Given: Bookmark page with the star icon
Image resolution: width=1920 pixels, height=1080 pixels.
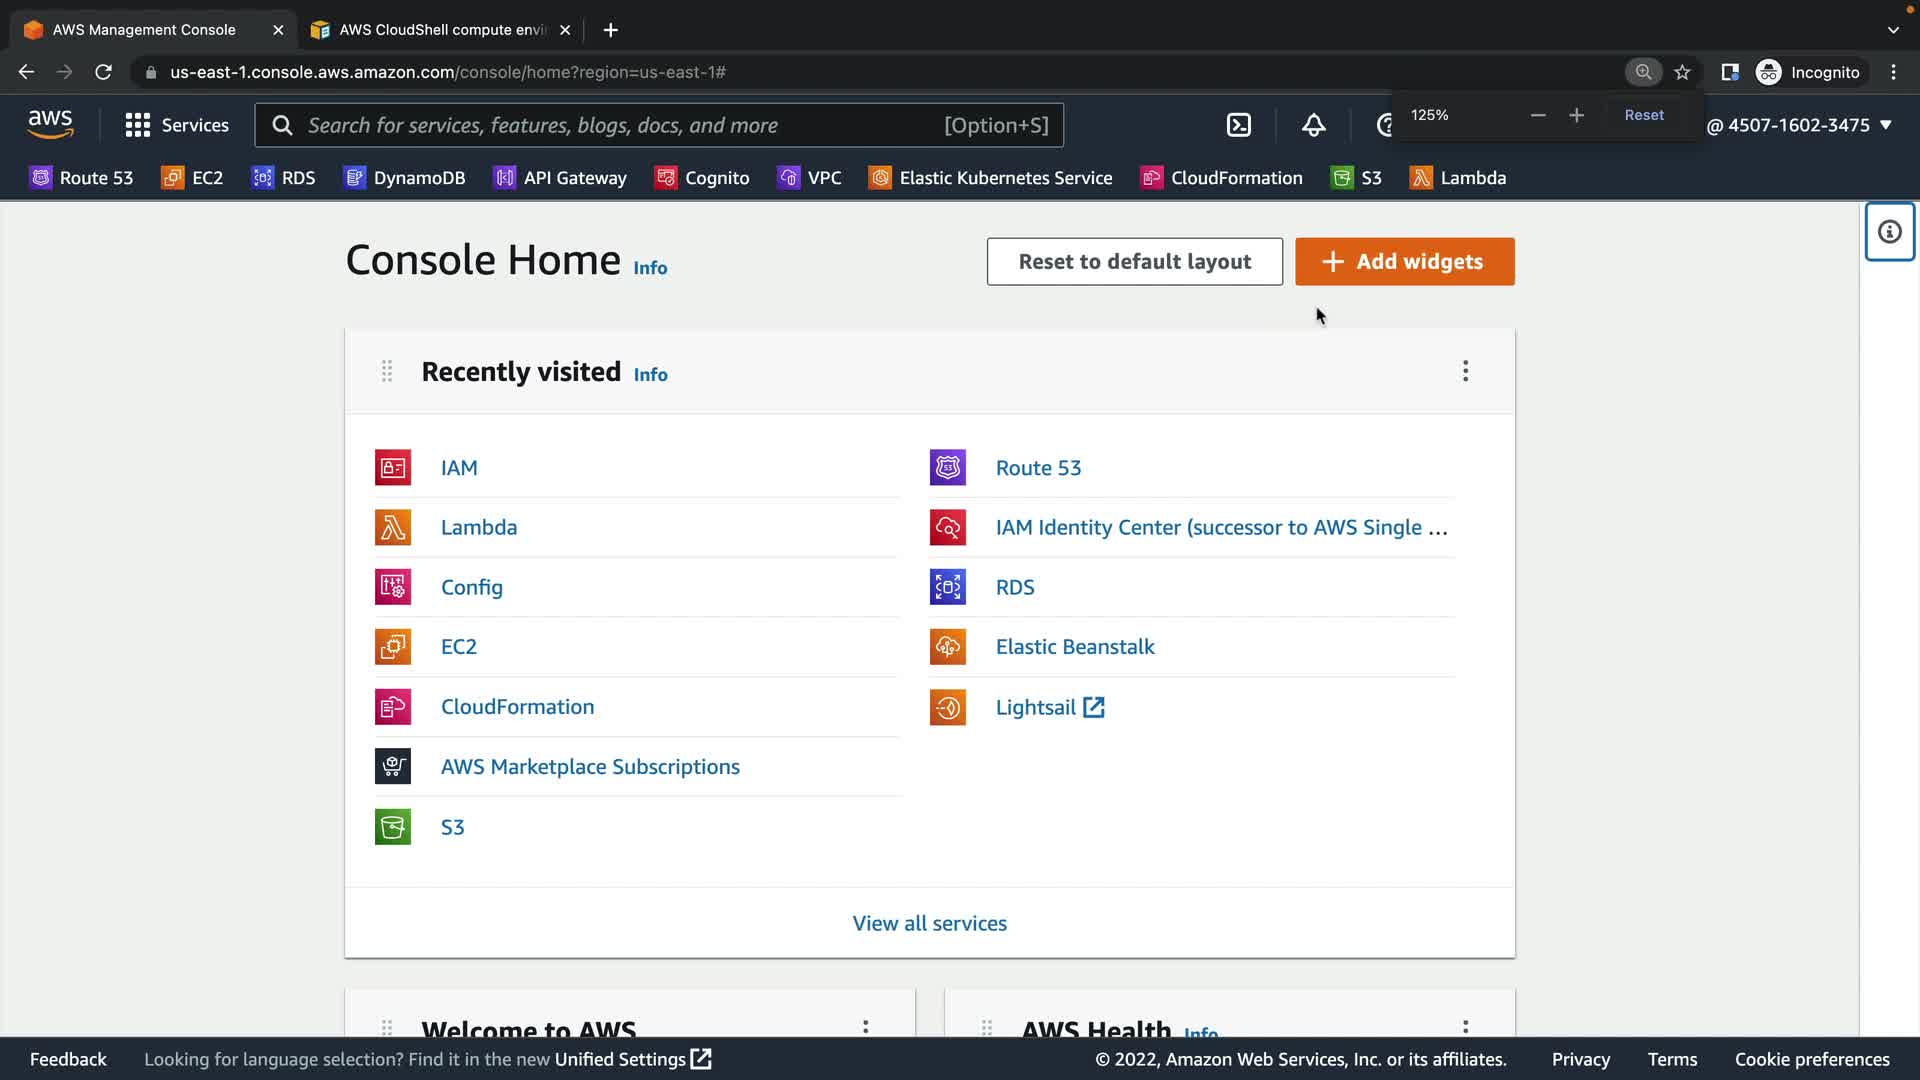Looking at the screenshot, I should click(1682, 72).
